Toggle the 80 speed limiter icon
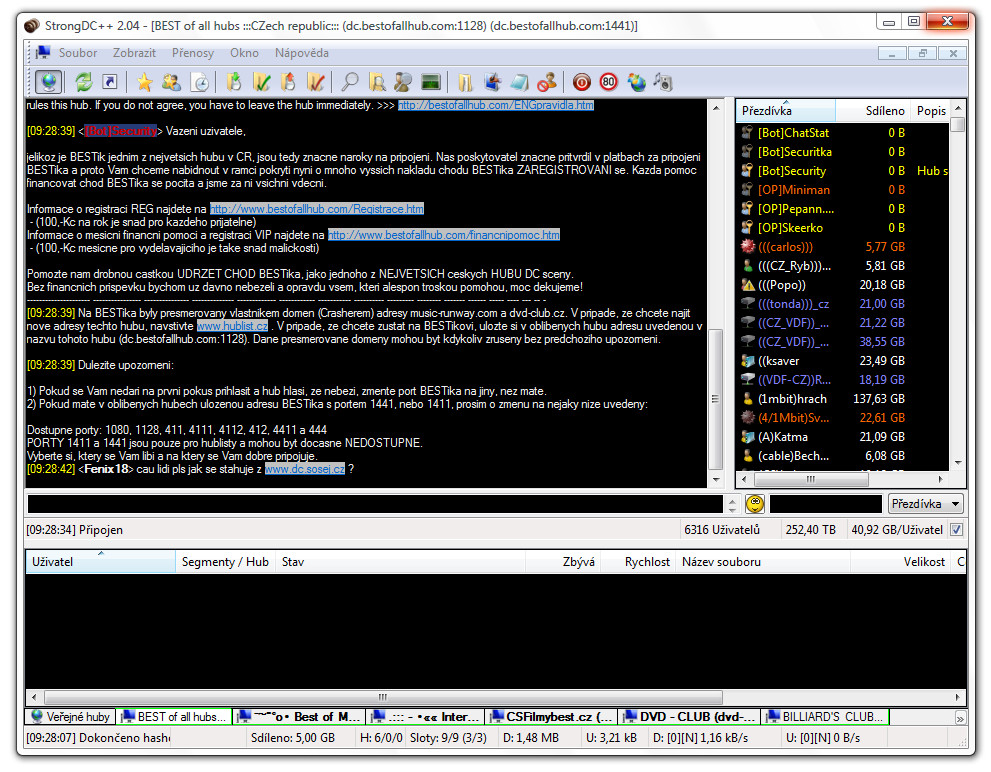 coord(609,82)
